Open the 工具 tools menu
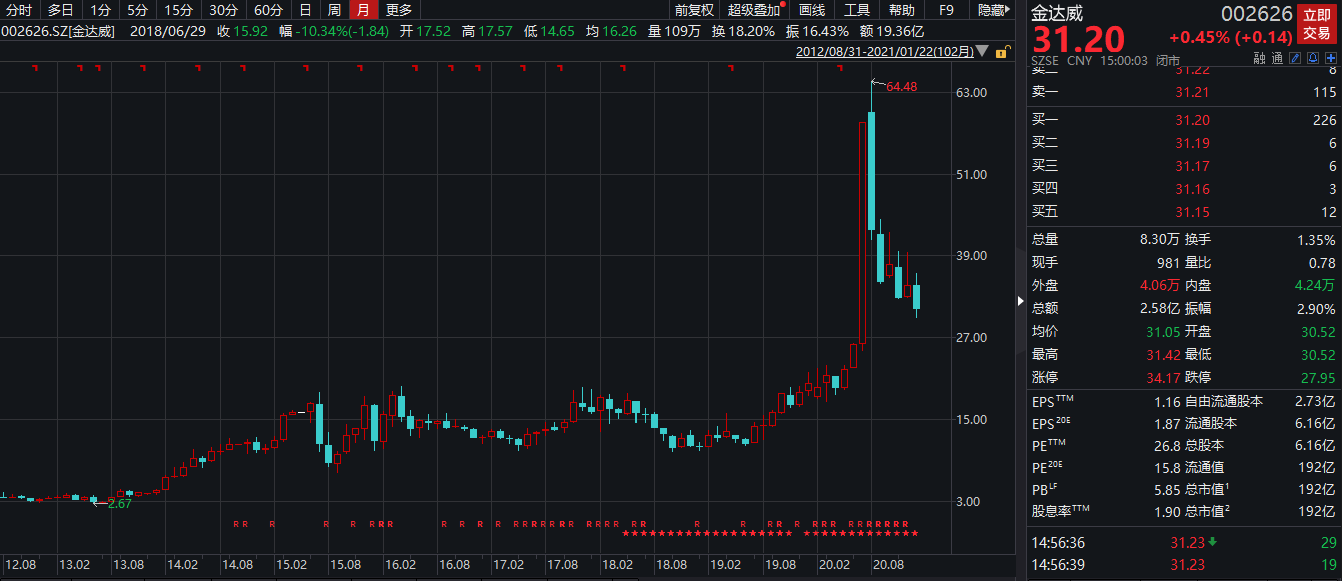This screenshot has width=1342, height=581. tap(857, 10)
